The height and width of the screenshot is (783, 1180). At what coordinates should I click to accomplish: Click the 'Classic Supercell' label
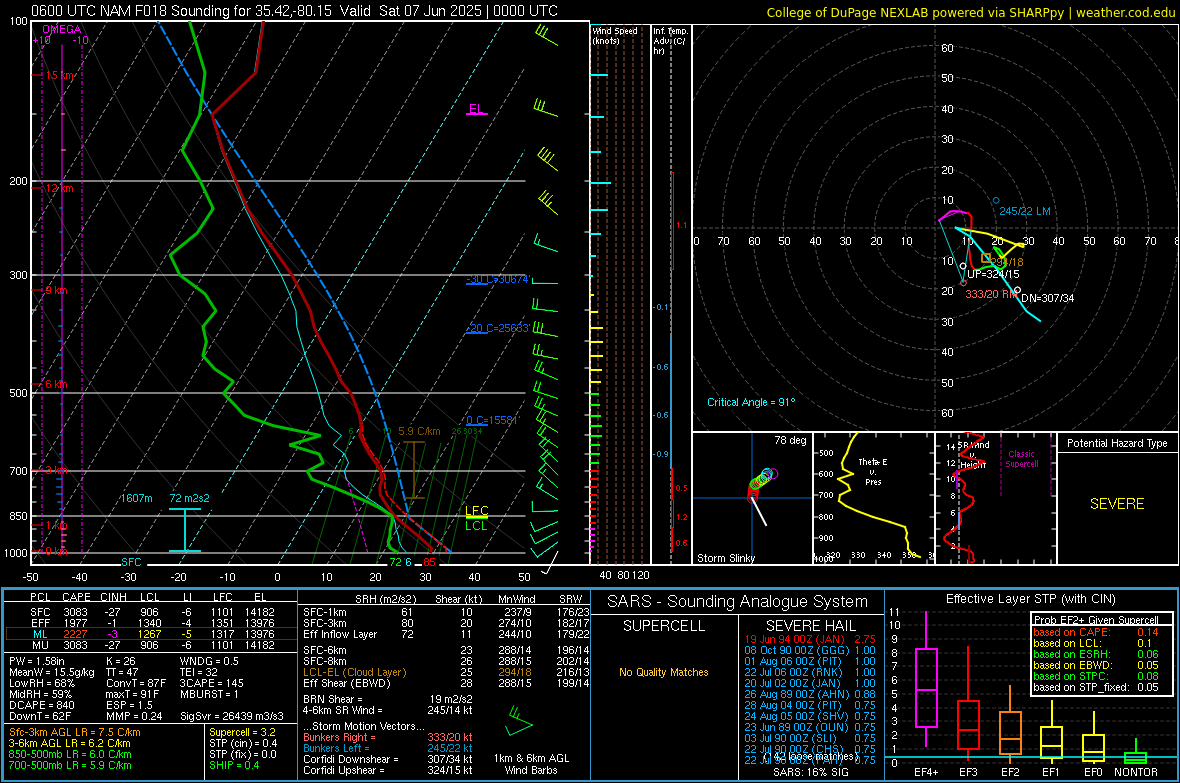1021,459
